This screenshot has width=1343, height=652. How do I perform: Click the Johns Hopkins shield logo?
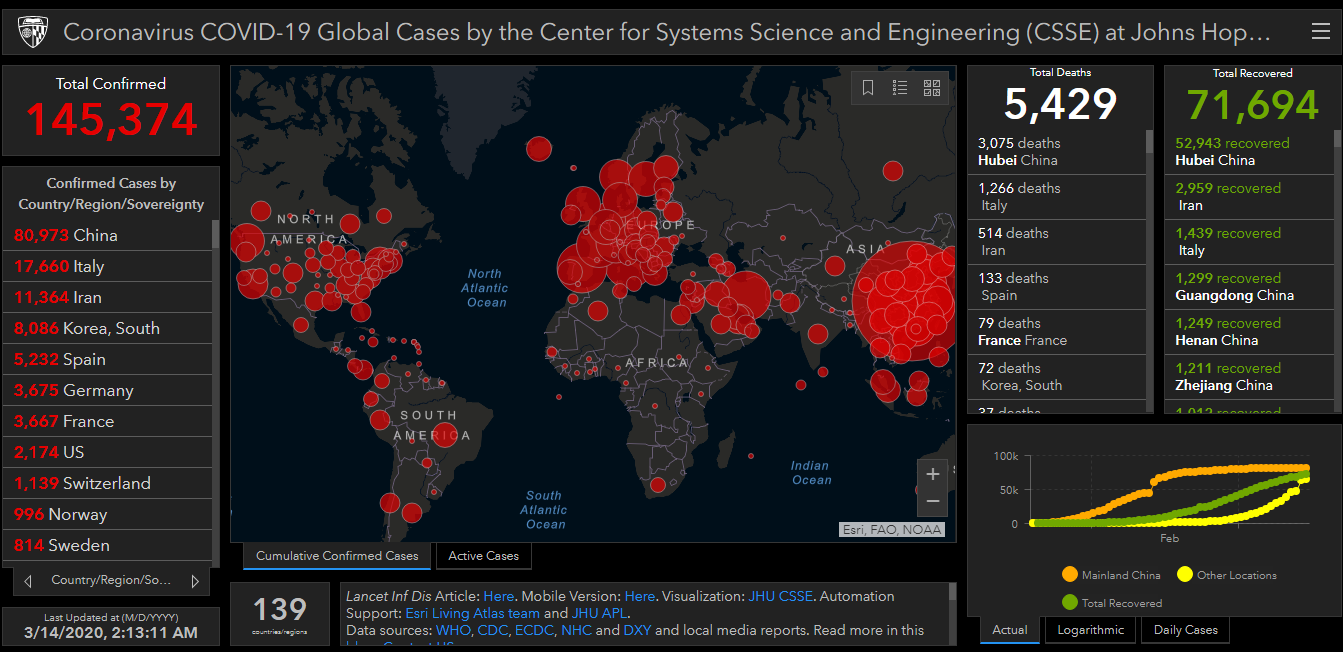click(x=33, y=33)
